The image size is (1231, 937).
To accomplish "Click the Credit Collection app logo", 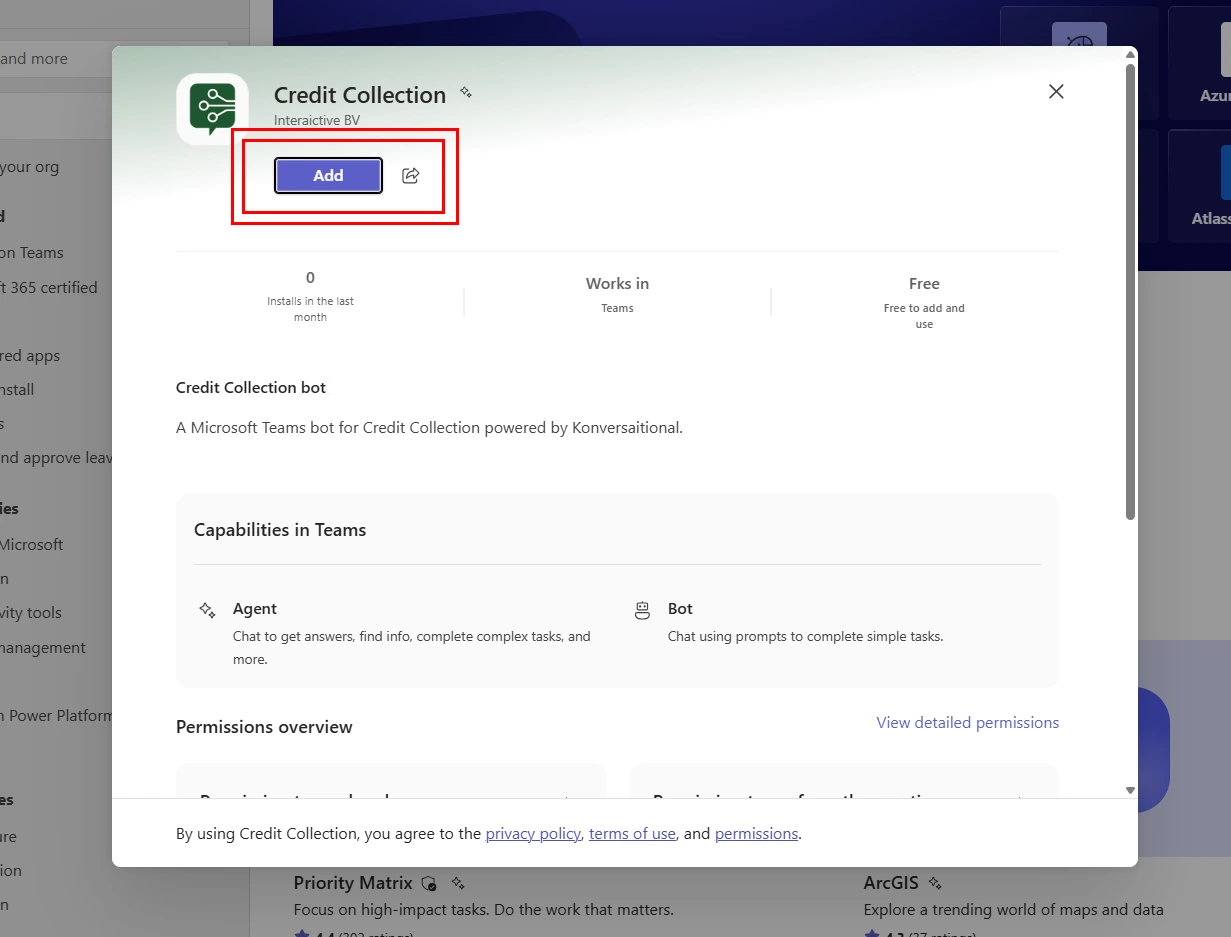I will pyautogui.click(x=212, y=109).
